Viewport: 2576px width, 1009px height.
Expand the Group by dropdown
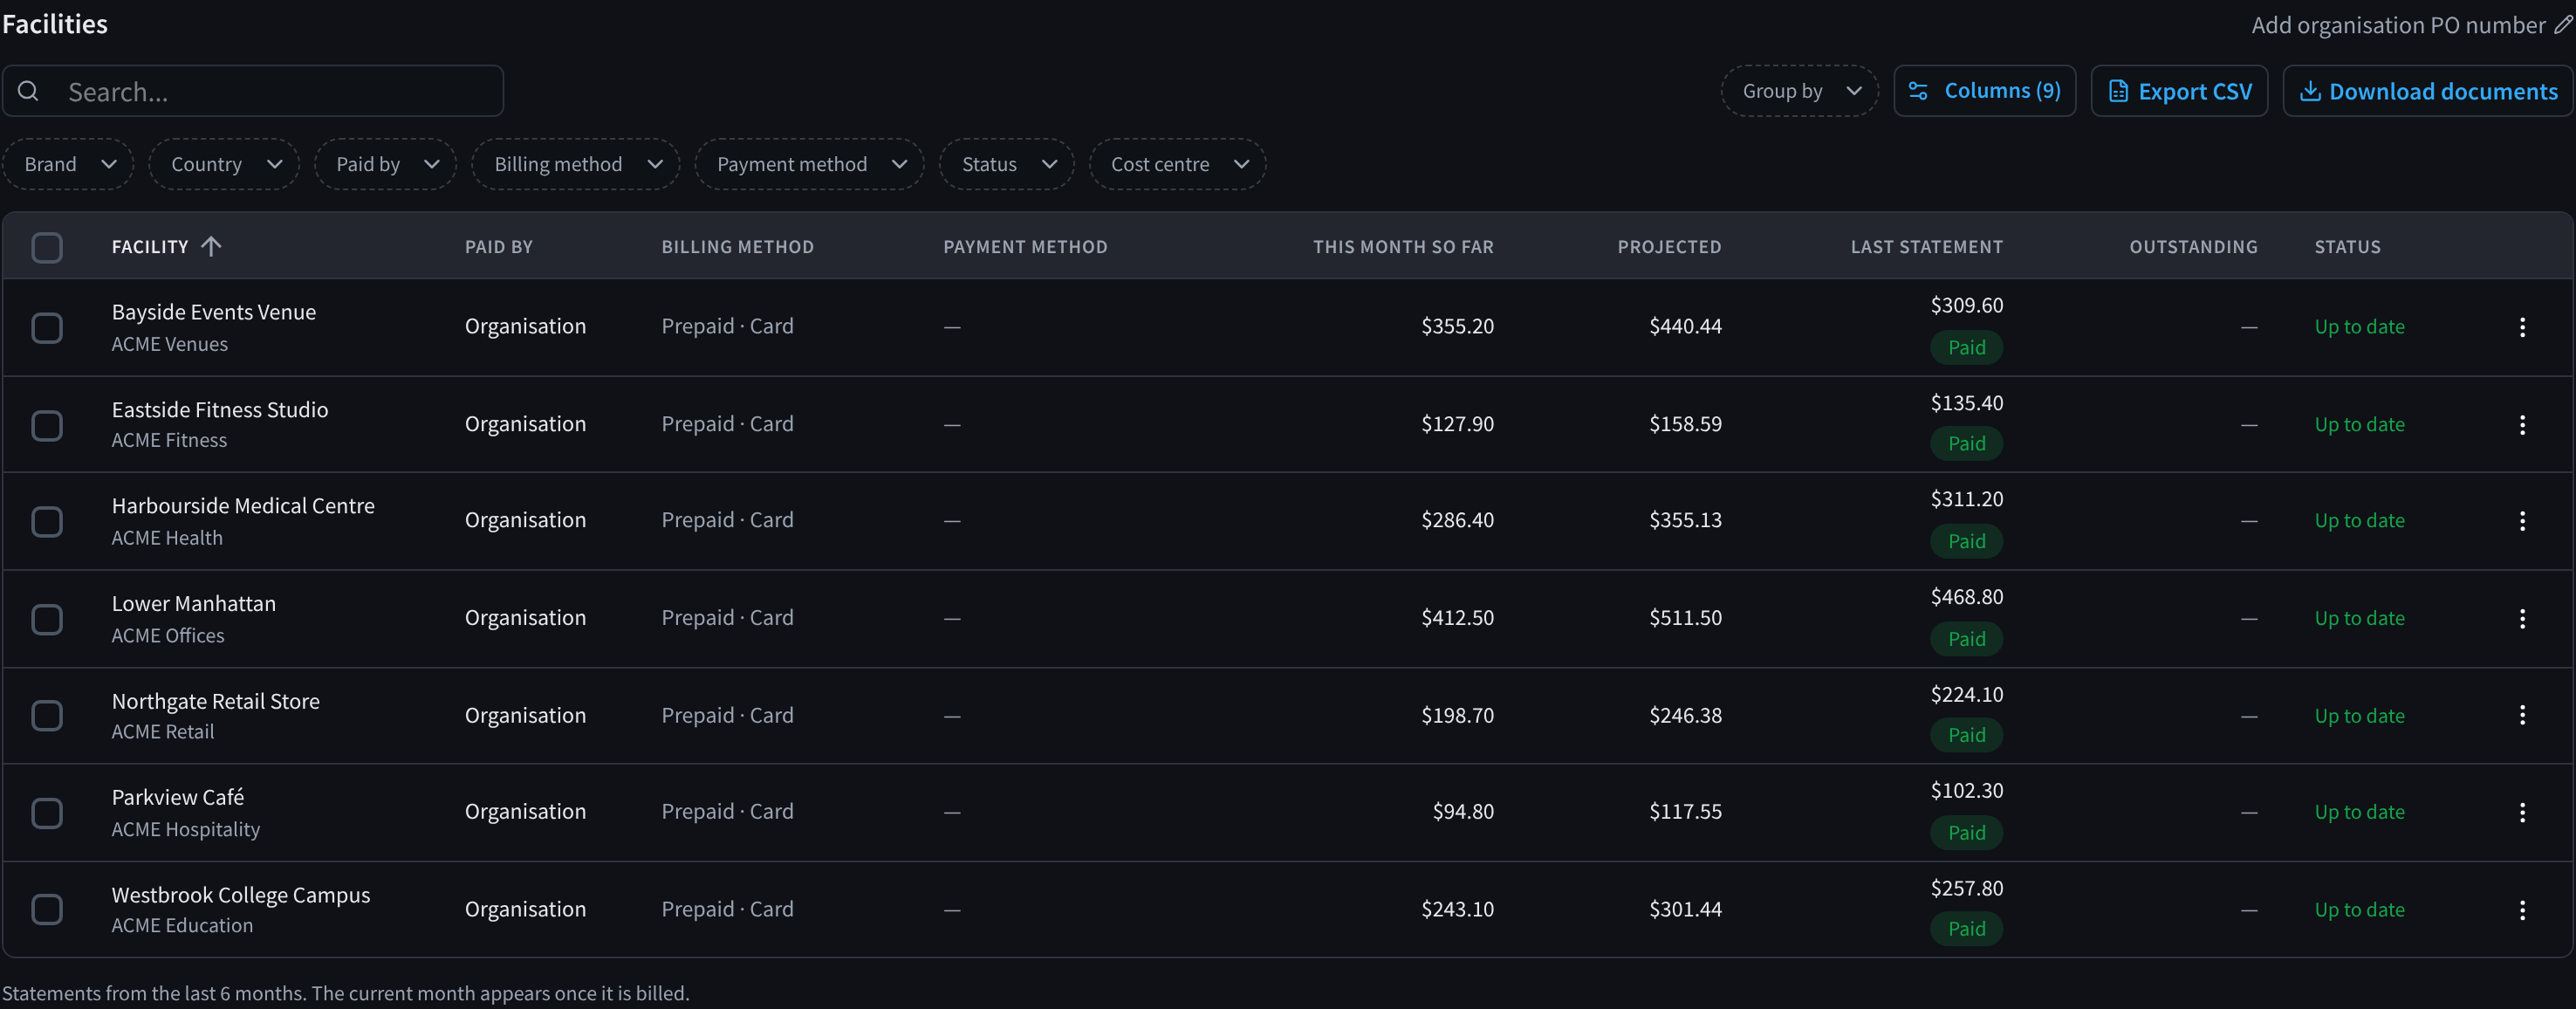pyautogui.click(x=1799, y=91)
